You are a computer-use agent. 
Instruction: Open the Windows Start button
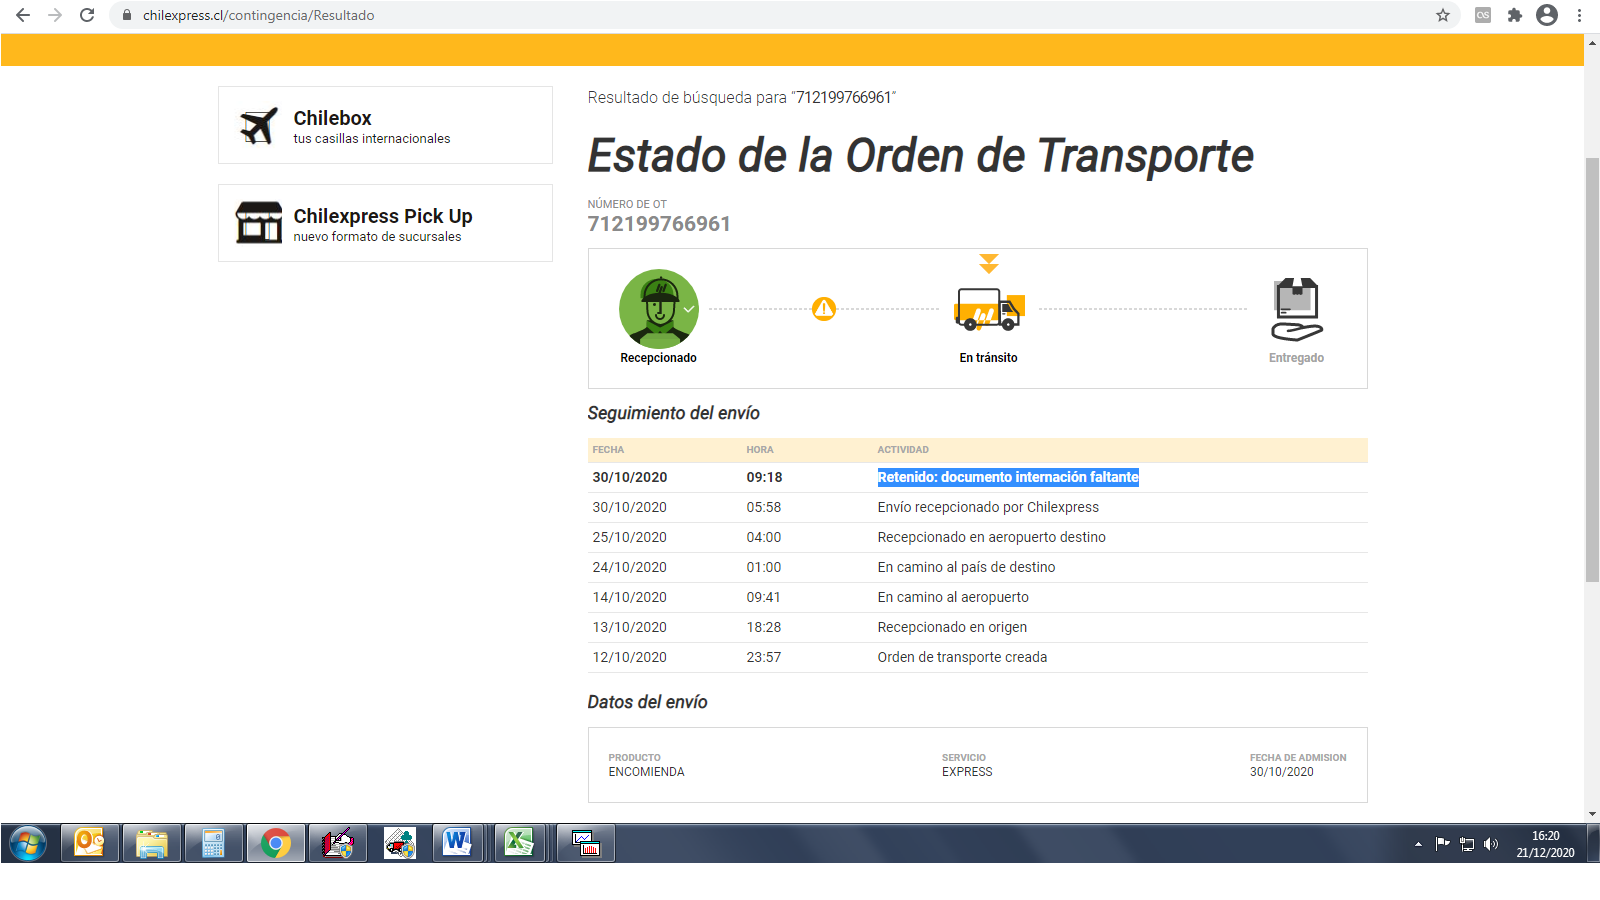pyautogui.click(x=28, y=843)
